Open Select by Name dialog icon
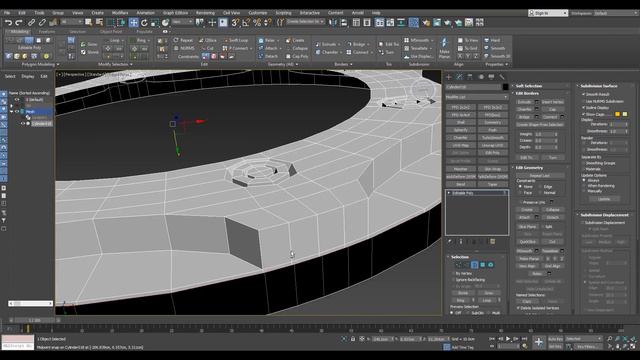Image resolution: width=640 pixels, height=360 pixels. [99, 23]
